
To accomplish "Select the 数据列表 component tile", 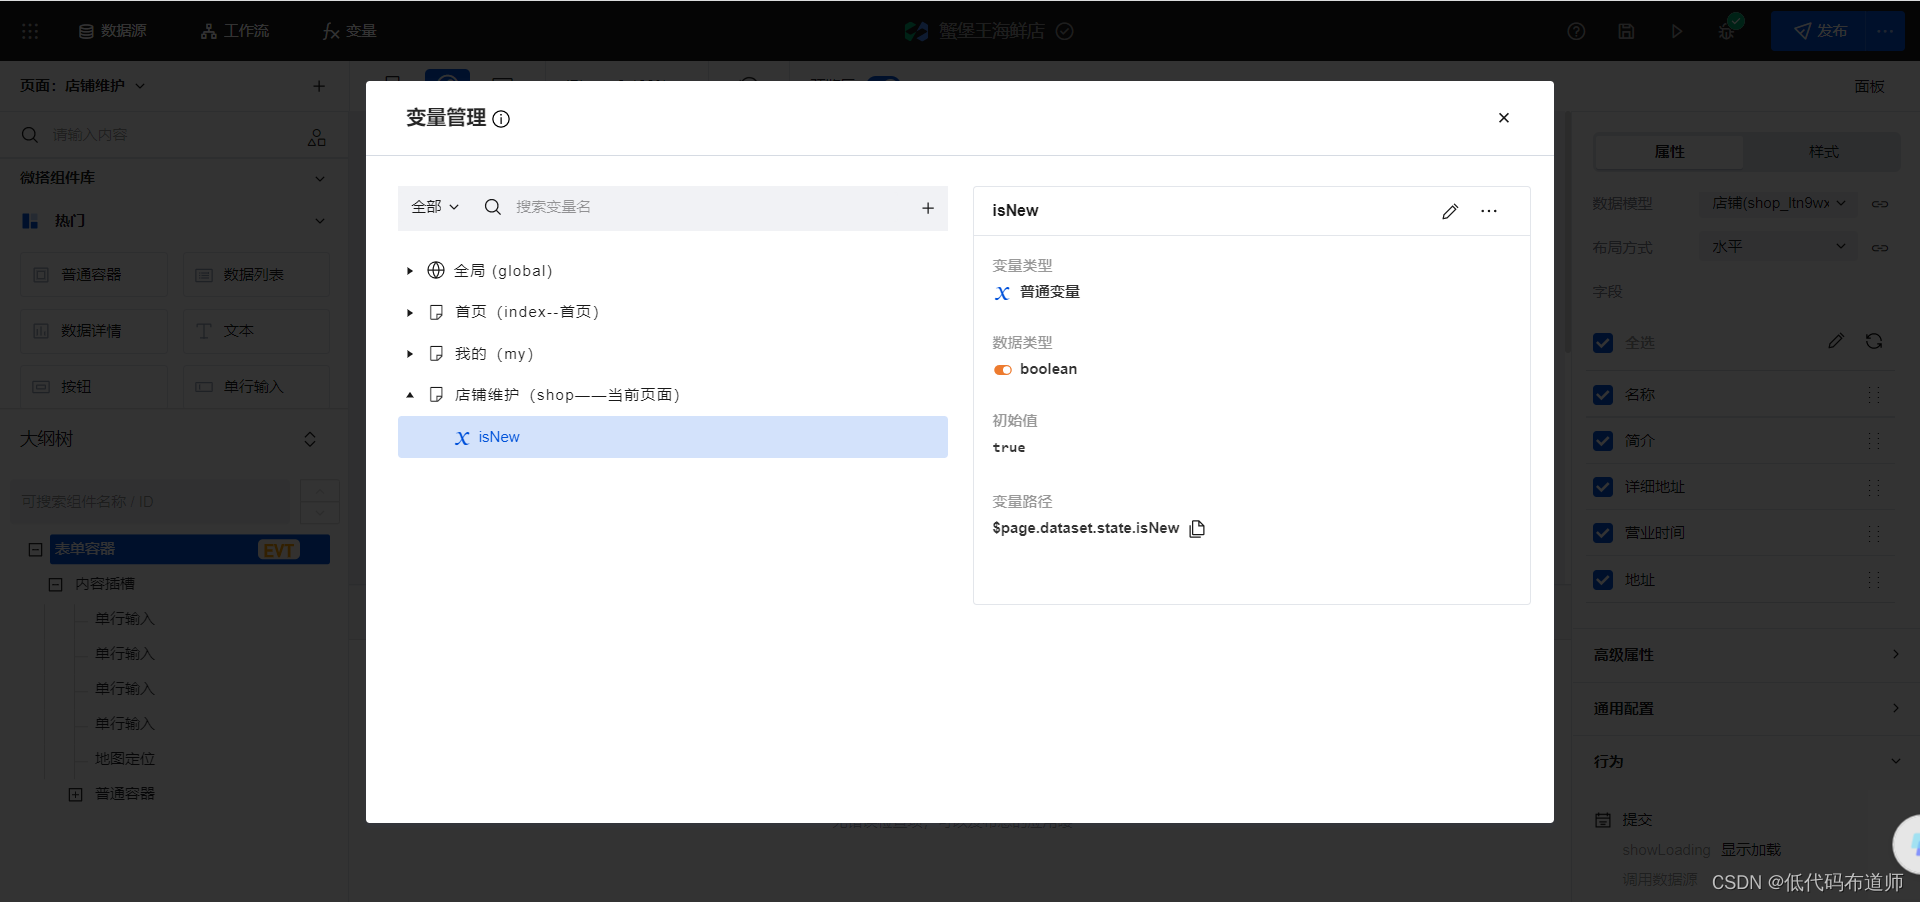I will point(256,275).
